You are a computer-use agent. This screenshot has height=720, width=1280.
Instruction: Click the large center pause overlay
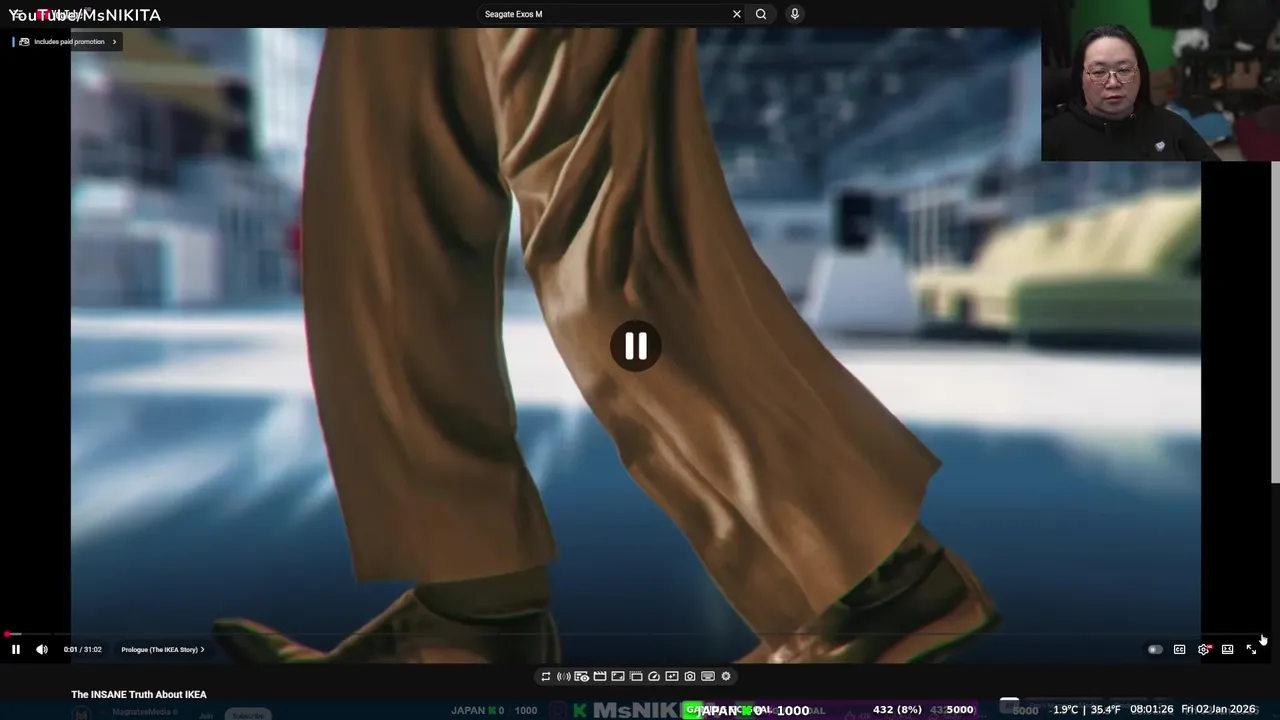click(x=636, y=346)
